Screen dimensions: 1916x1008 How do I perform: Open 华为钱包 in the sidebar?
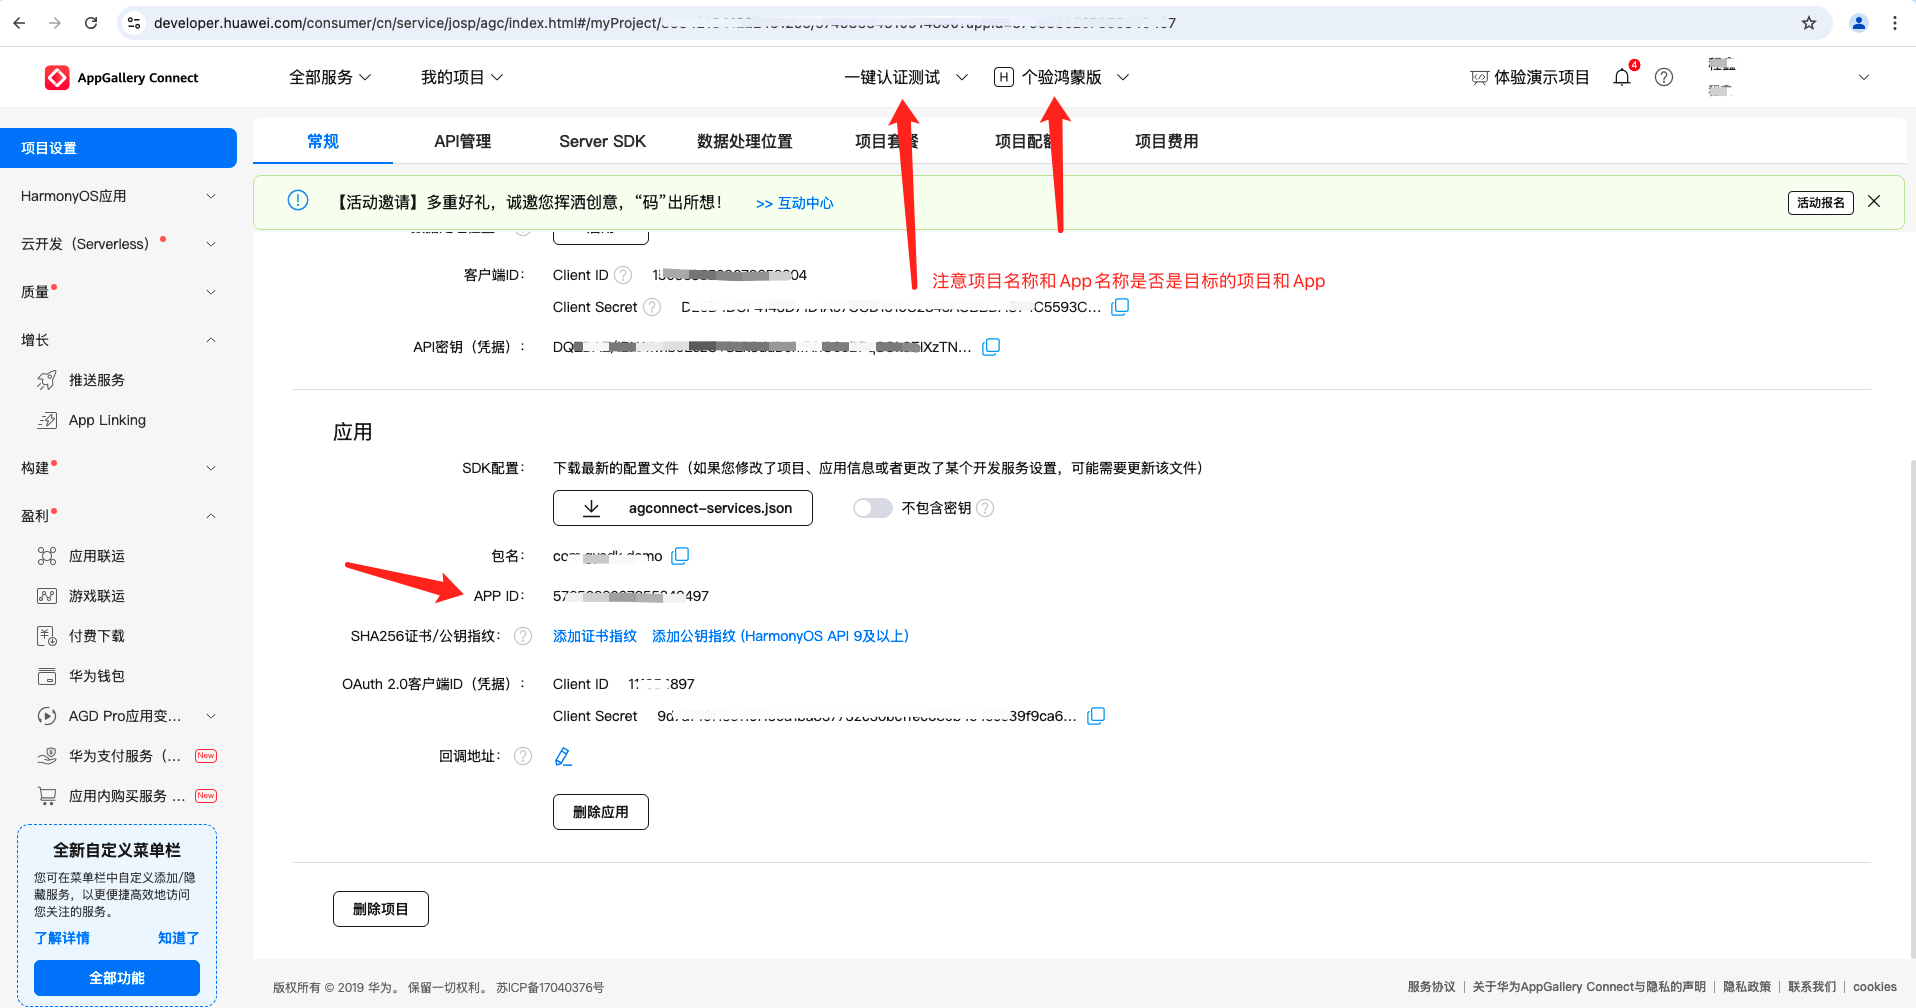point(97,676)
